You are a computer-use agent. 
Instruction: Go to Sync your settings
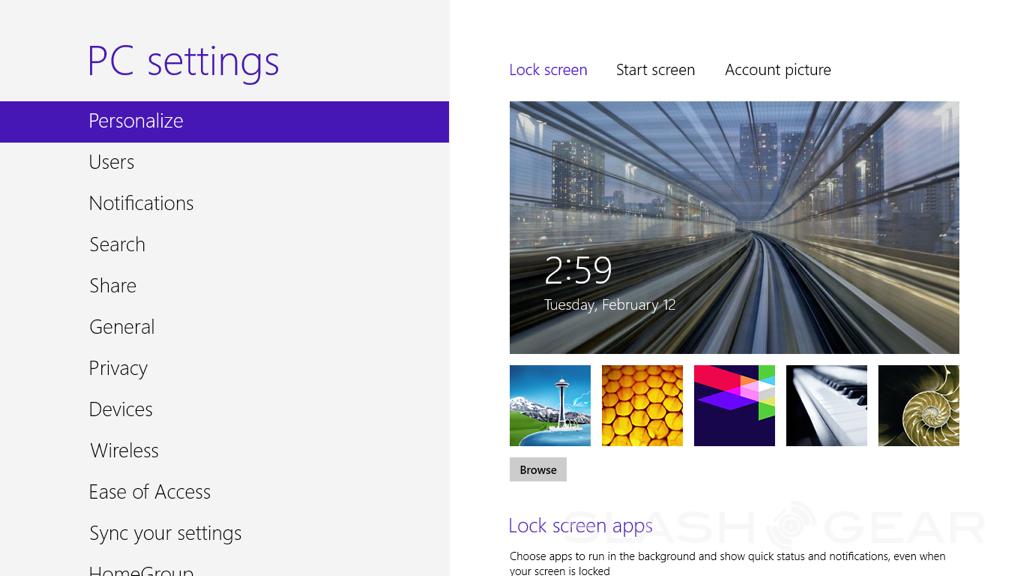click(165, 533)
